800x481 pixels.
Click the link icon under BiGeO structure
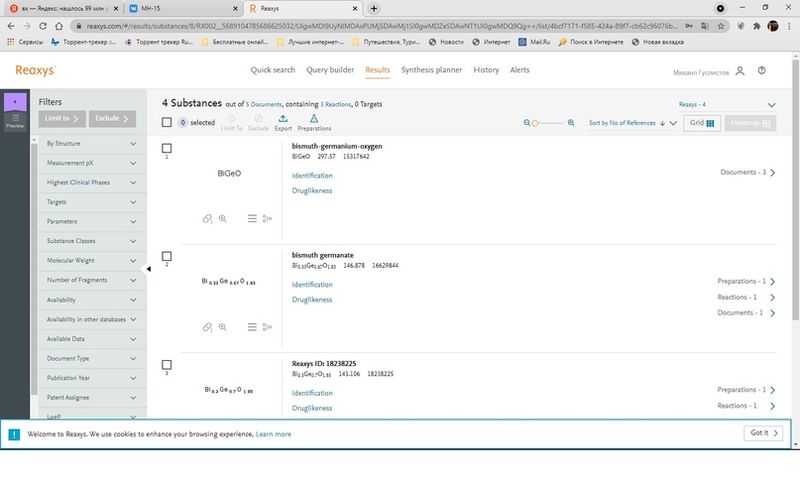click(207, 217)
